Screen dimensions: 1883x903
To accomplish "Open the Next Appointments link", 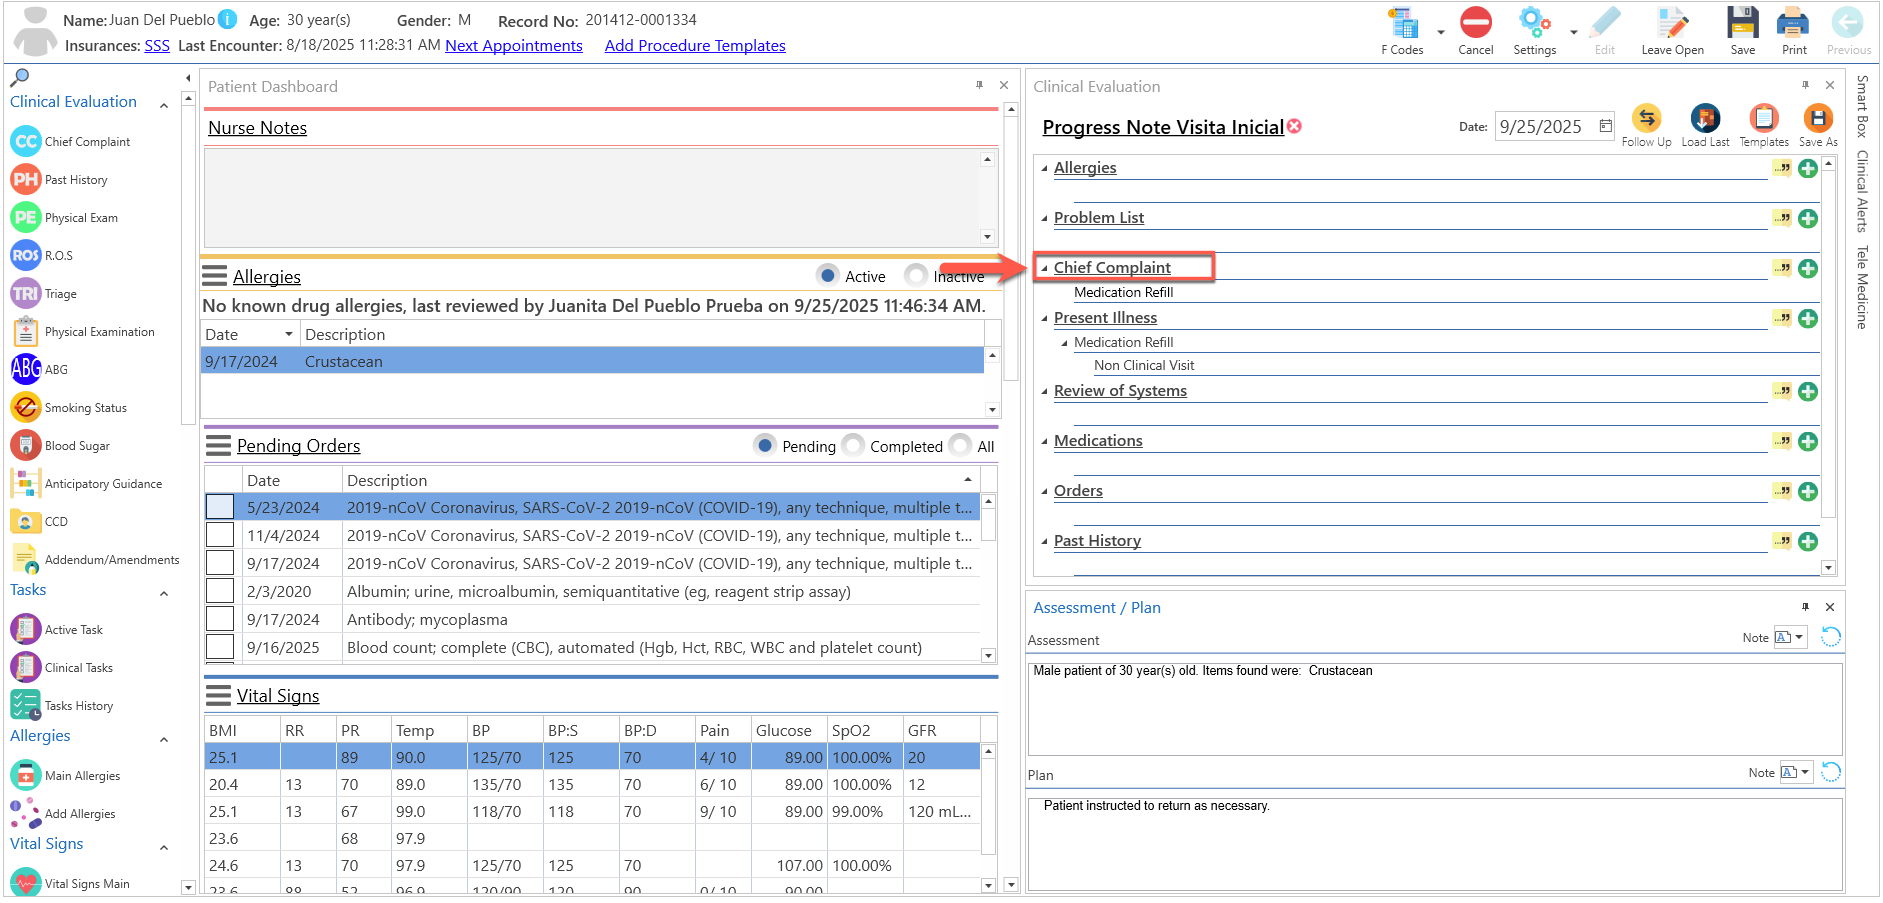I will coord(514,46).
